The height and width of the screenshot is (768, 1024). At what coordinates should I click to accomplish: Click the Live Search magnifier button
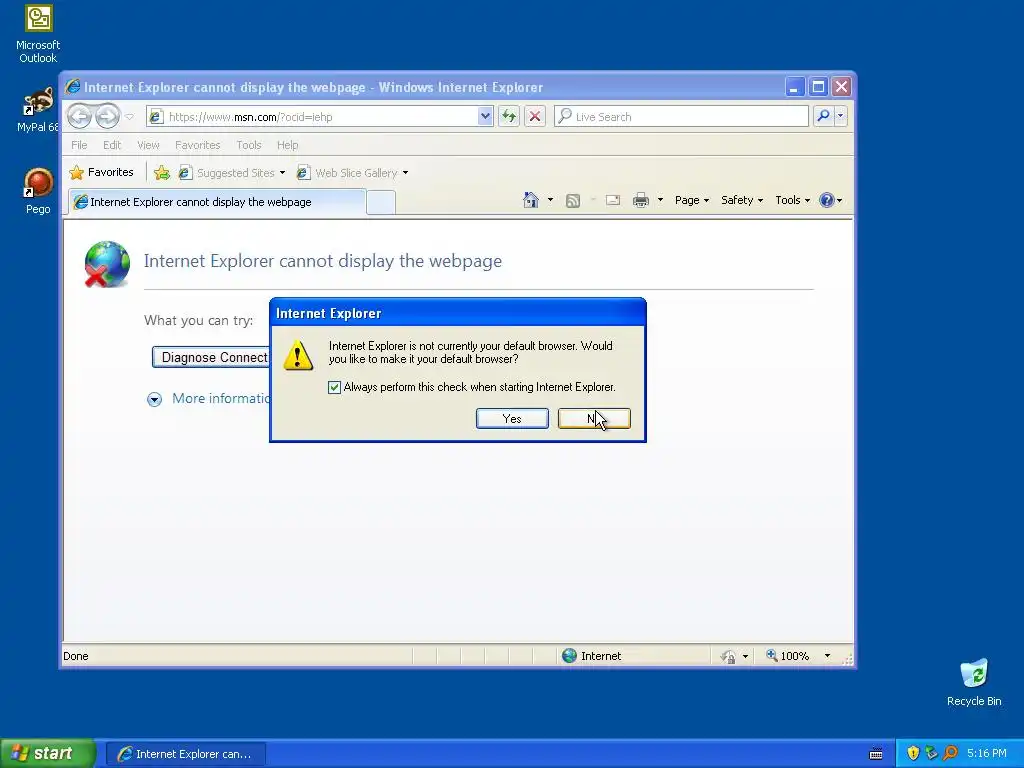tap(824, 116)
